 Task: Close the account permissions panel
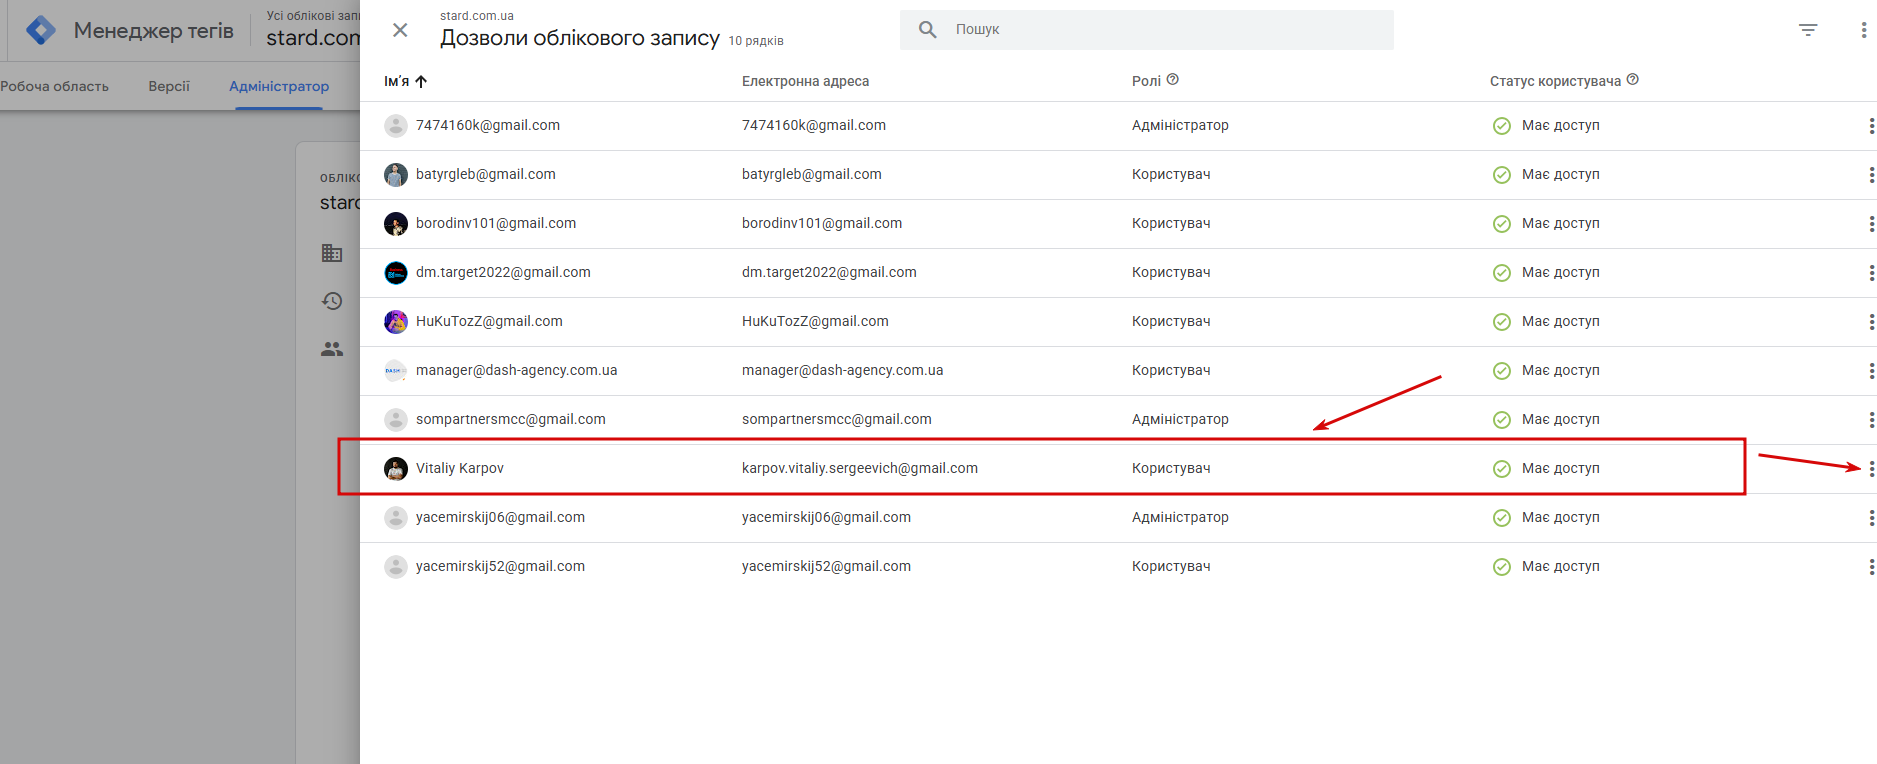(x=400, y=30)
